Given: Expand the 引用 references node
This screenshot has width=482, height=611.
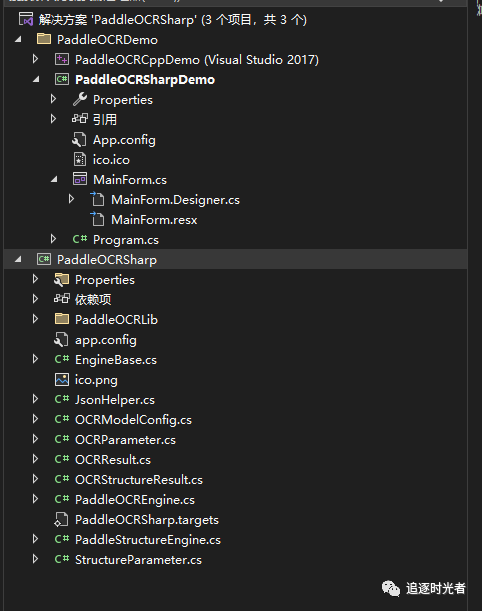Looking at the screenshot, I should pyautogui.click(x=53, y=119).
